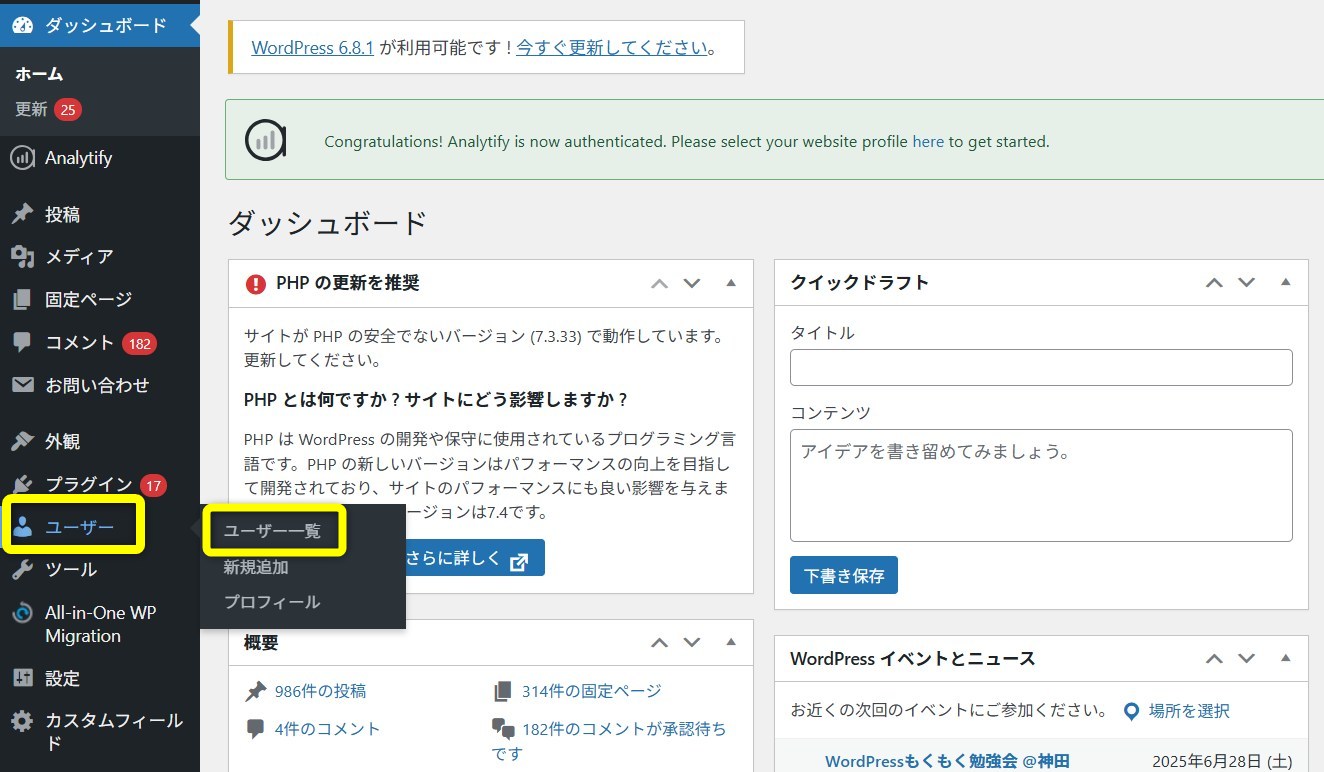The width and height of the screenshot is (1324, 772).
Task: Click the All-in-One WP Migration icon
Action: [22, 613]
